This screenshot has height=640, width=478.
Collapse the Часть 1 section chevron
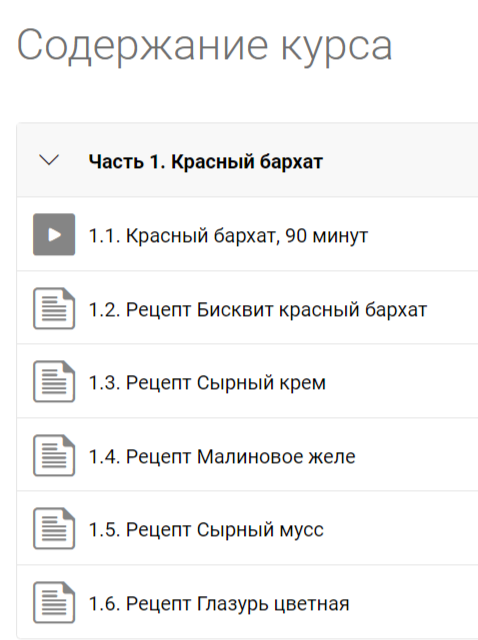click(49, 160)
